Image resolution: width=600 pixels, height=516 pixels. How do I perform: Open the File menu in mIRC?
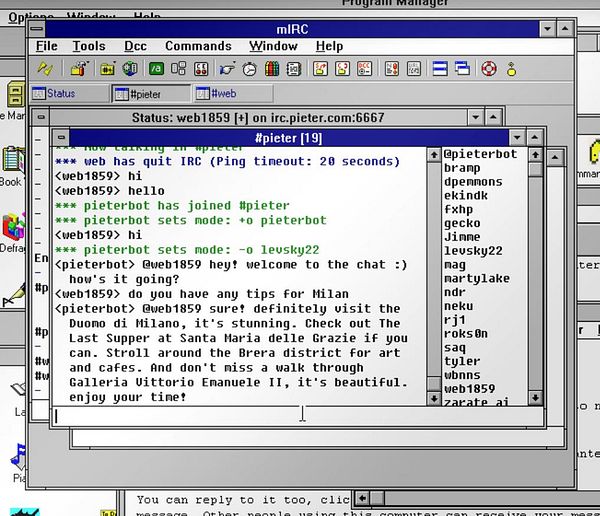pyautogui.click(x=47, y=46)
